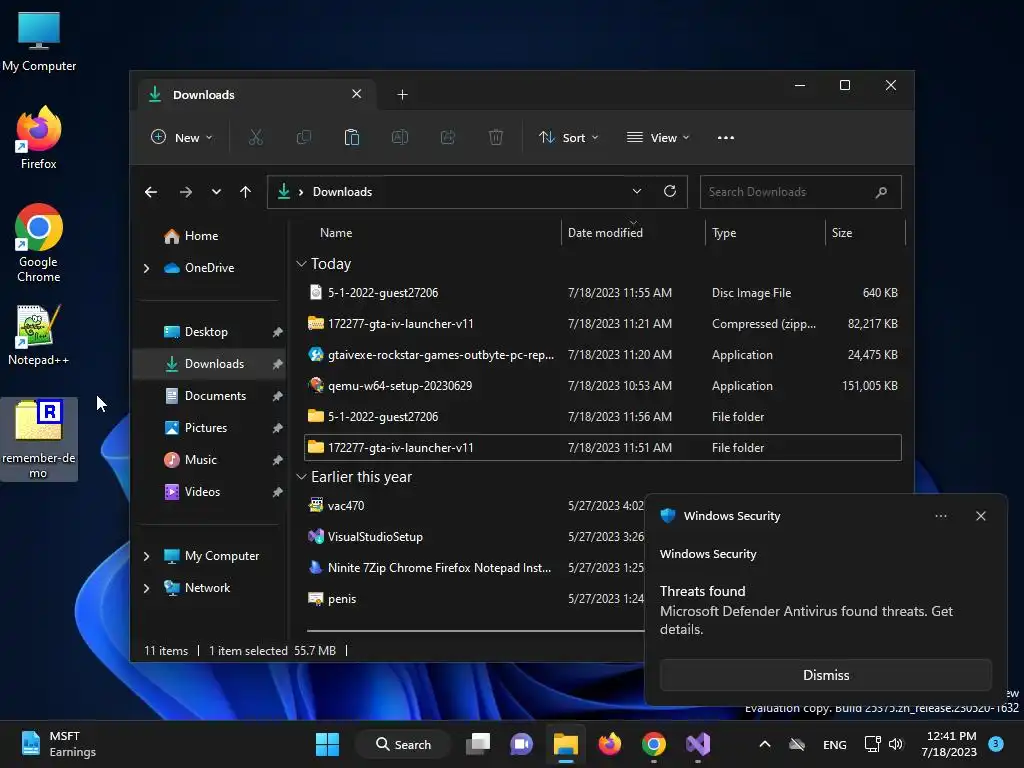Open Visual Studio from taskbar
This screenshot has height=768, width=1024.
pyautogui.click(x=697, y=744)
